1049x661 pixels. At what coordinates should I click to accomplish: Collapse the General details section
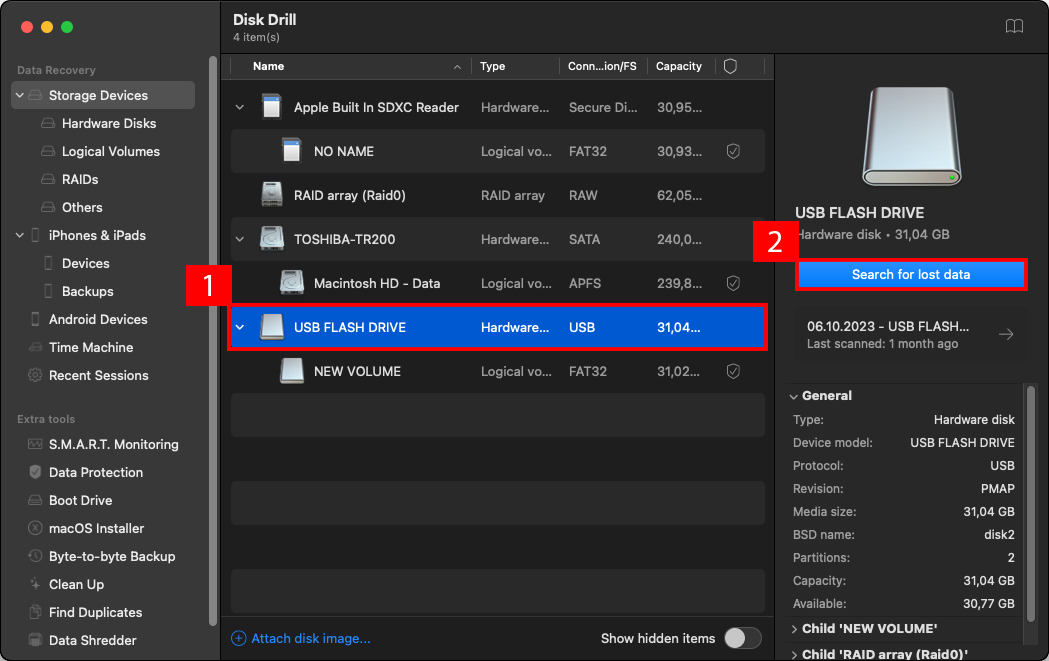pos(793,396)
